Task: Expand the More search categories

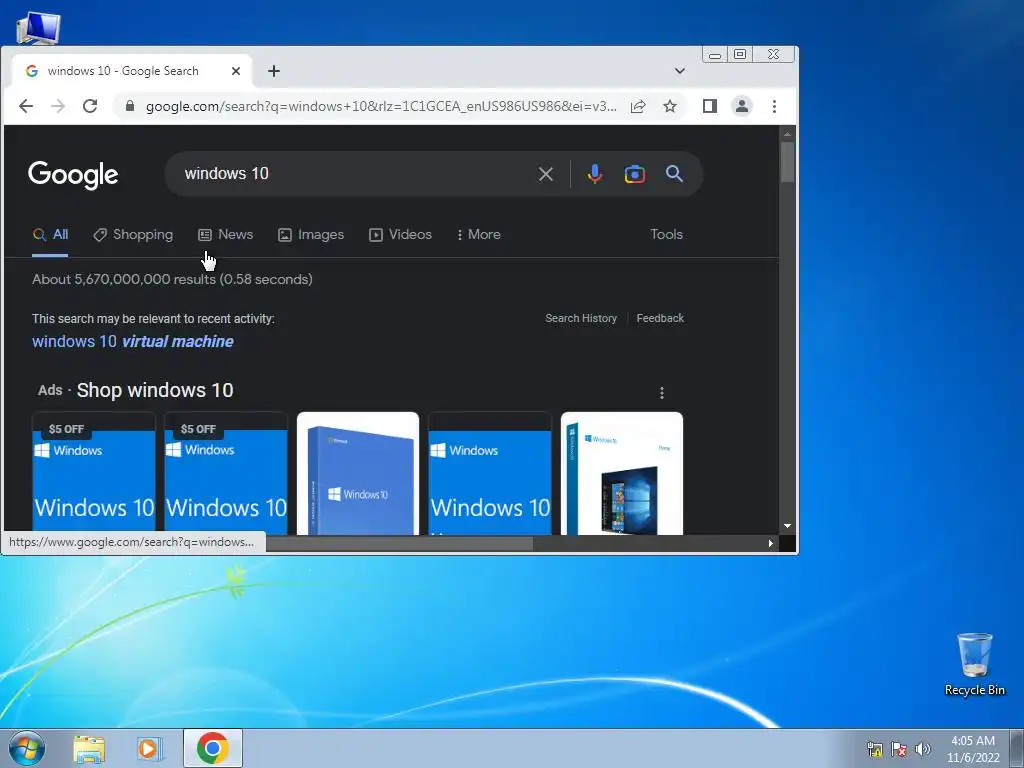Action: tap(479, 234)
